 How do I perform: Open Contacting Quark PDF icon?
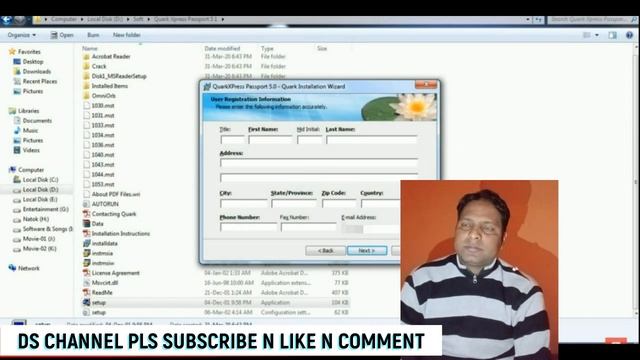(87, 213)
